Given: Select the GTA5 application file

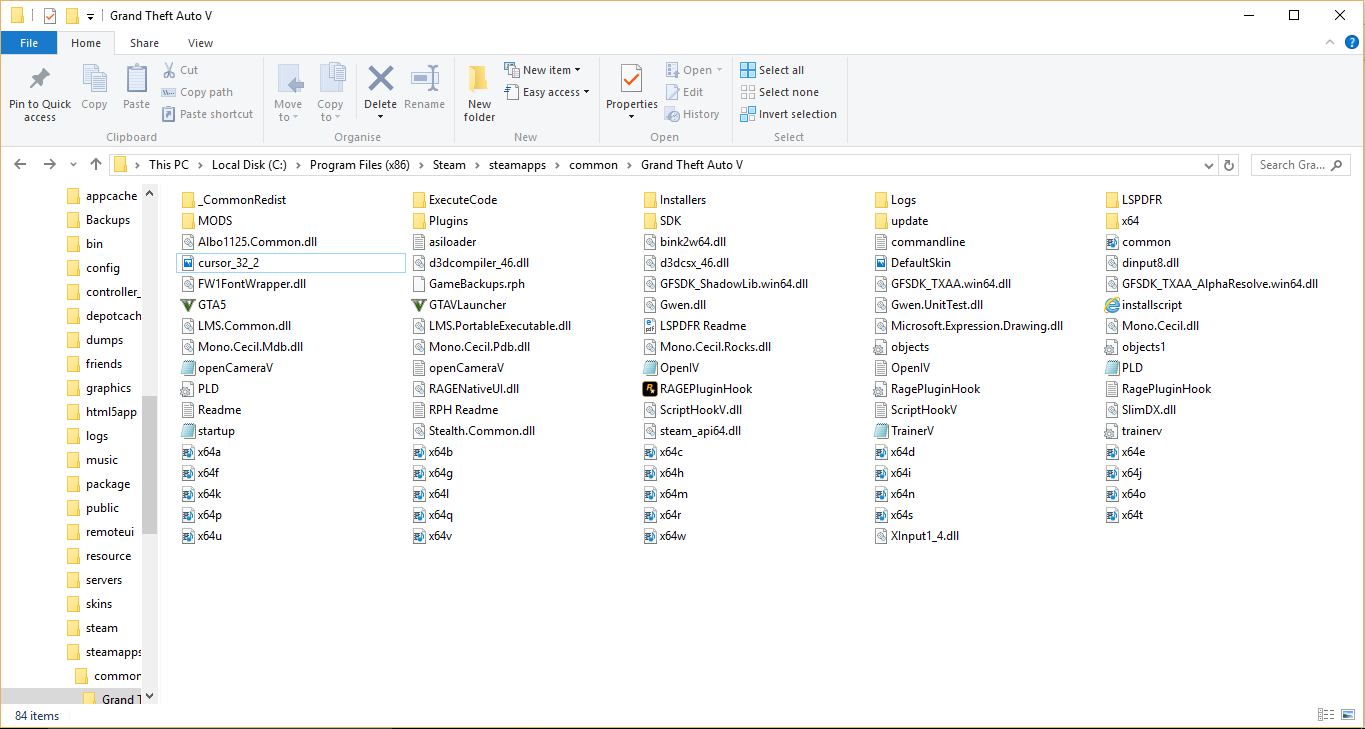Looking at the screenshot, I should [x=204, y=305].
